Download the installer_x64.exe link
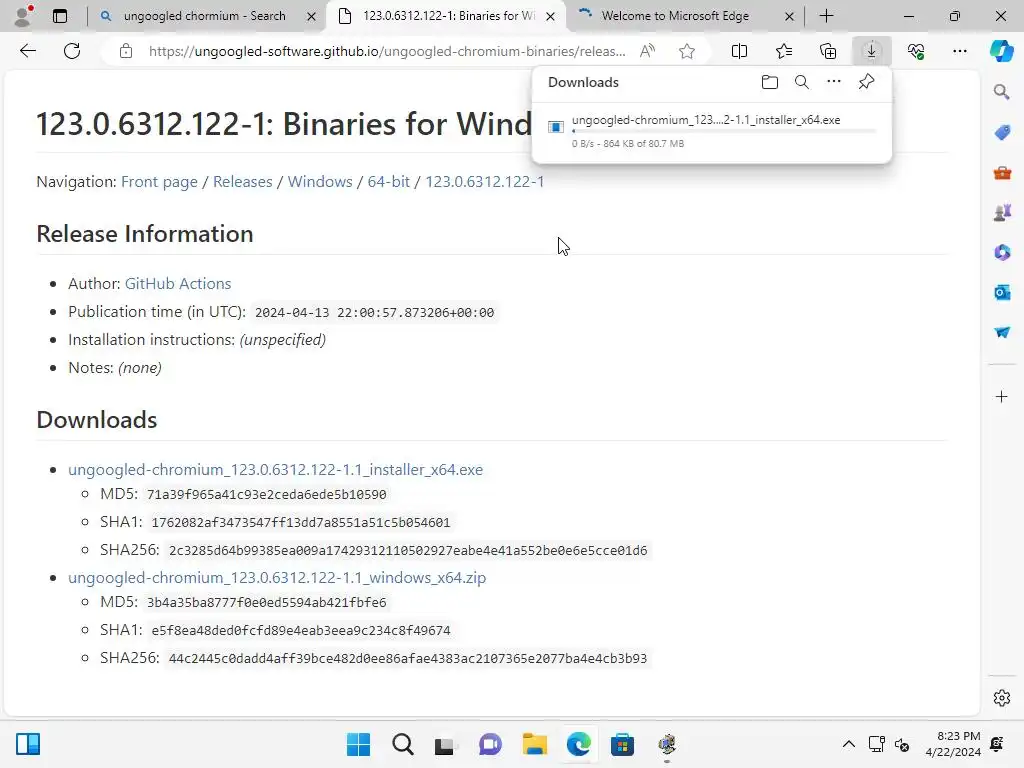The width and height of the screenshot is (1024, 768). pyautogui.click(x=276, y=470)
